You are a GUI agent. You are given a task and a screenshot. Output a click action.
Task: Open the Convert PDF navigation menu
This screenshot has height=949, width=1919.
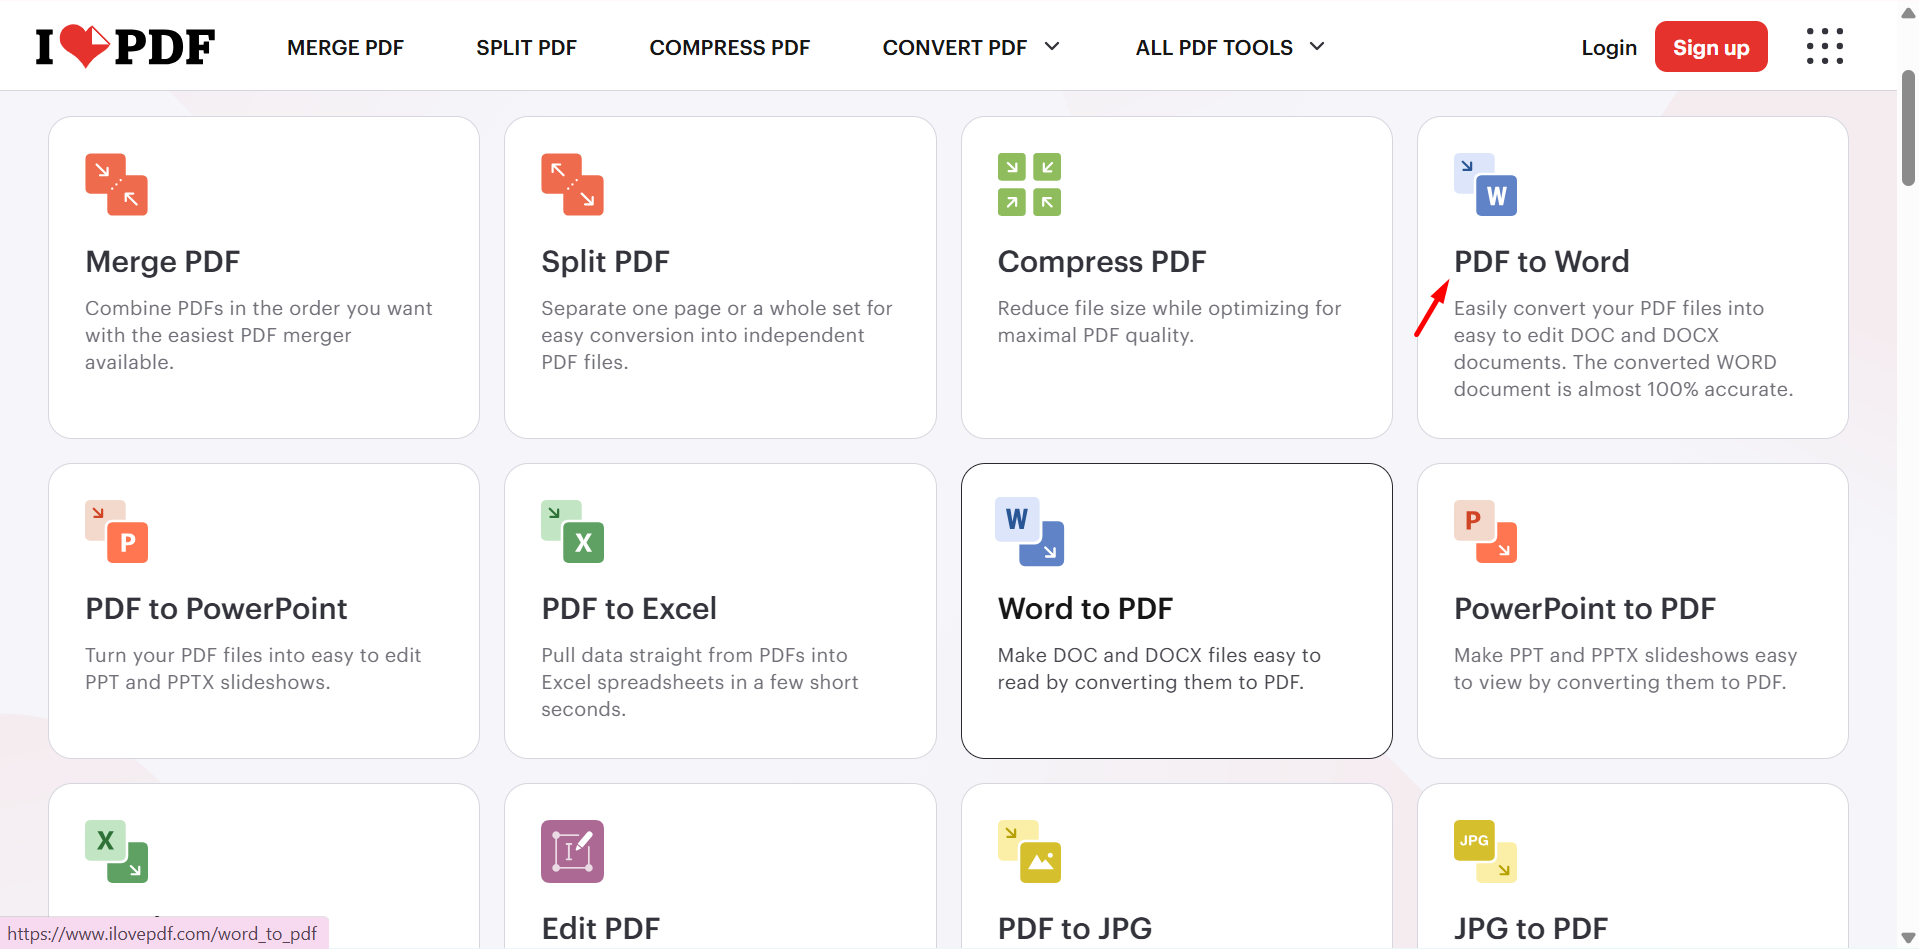(x=954, y=47)
